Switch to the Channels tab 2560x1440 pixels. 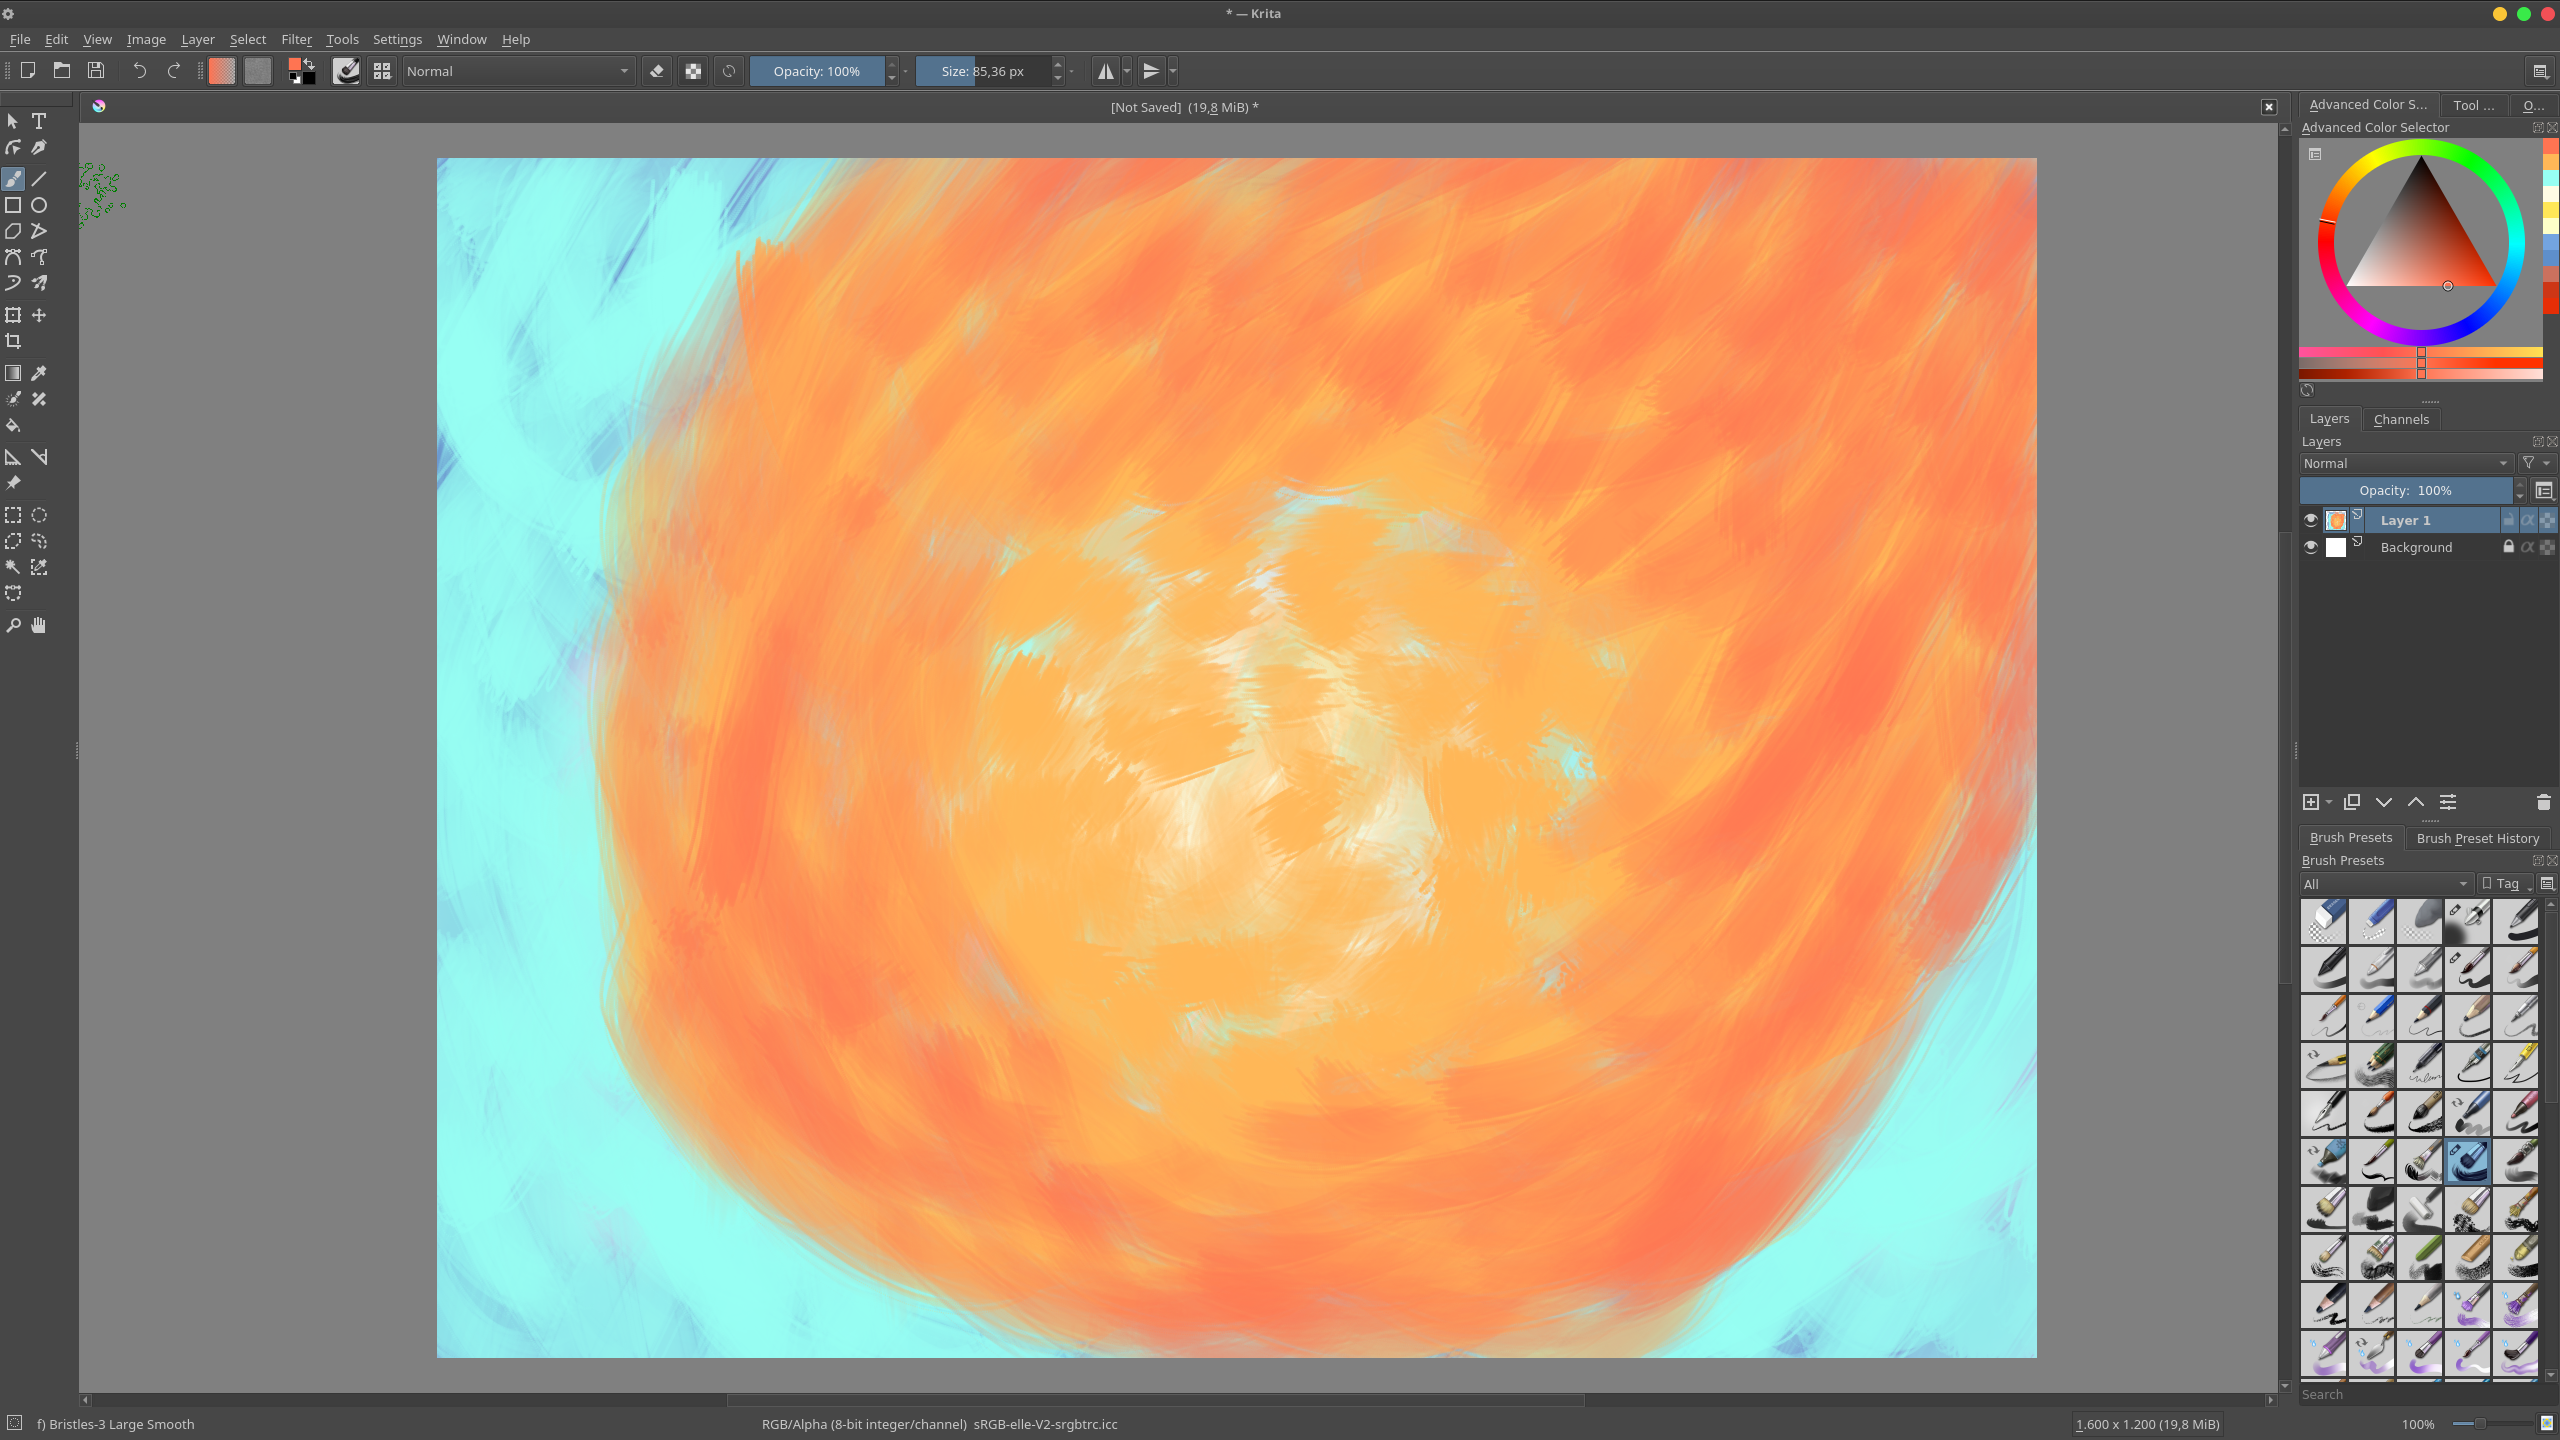point(2400,419)
